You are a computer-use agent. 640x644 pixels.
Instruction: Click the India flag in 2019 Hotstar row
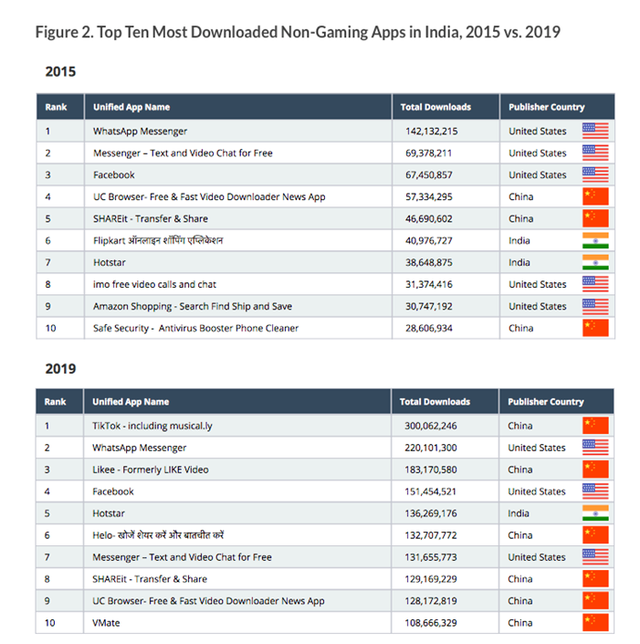point(595,513)
